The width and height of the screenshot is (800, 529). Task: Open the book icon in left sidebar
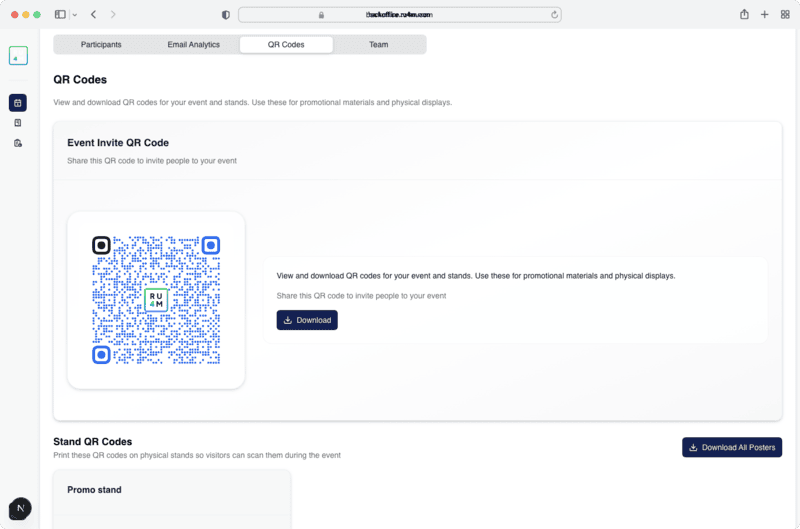tap(18, 123)
